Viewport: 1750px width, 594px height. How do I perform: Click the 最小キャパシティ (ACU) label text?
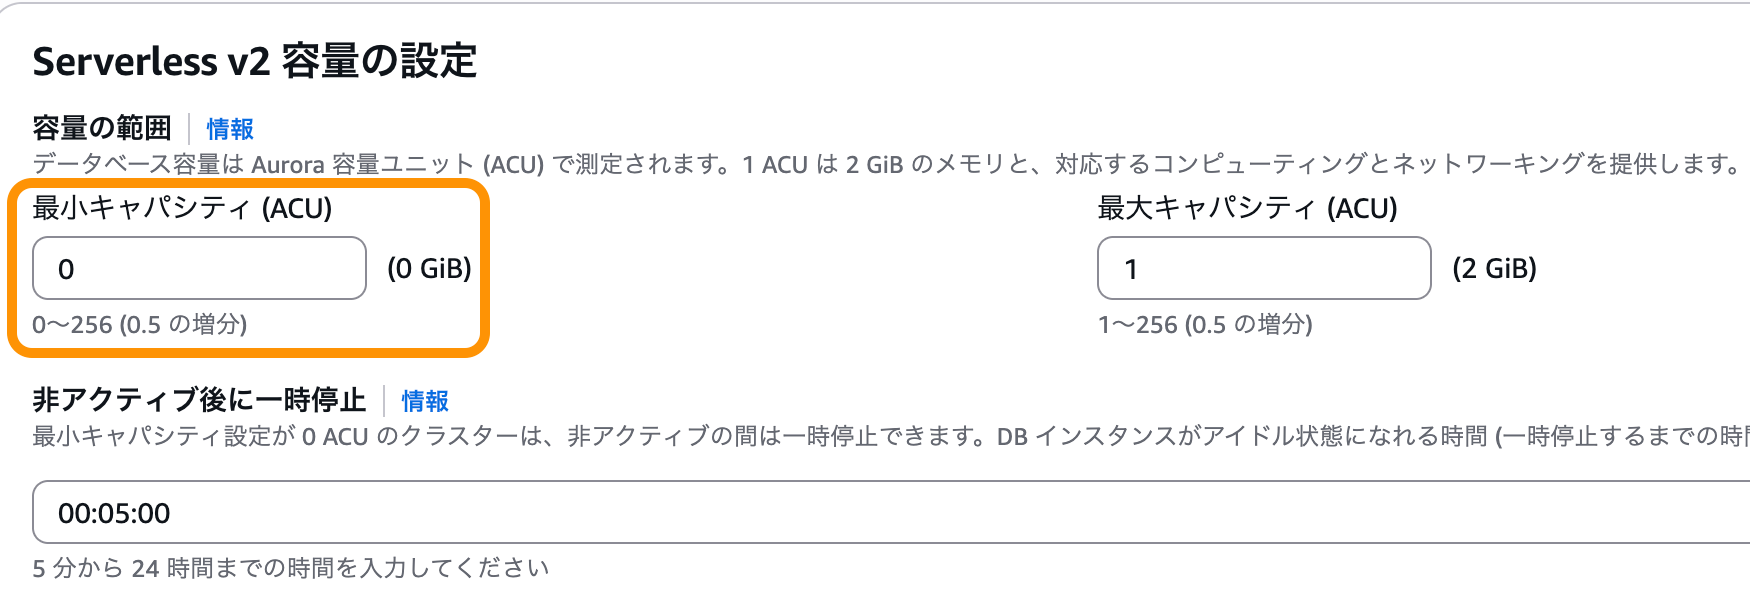coord(182,208)
